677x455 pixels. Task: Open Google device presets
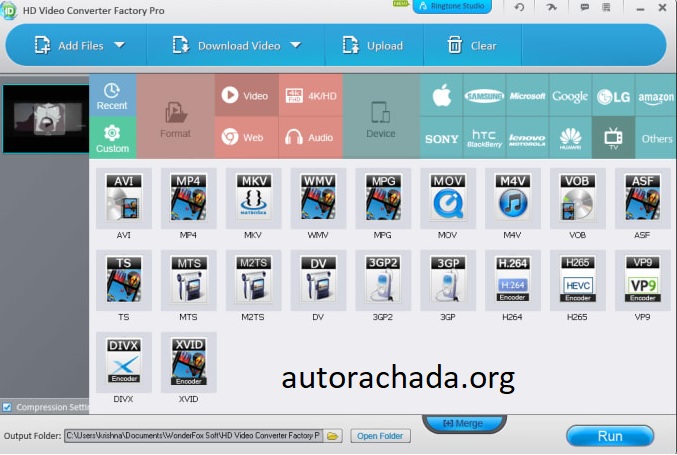click(570, 95)
